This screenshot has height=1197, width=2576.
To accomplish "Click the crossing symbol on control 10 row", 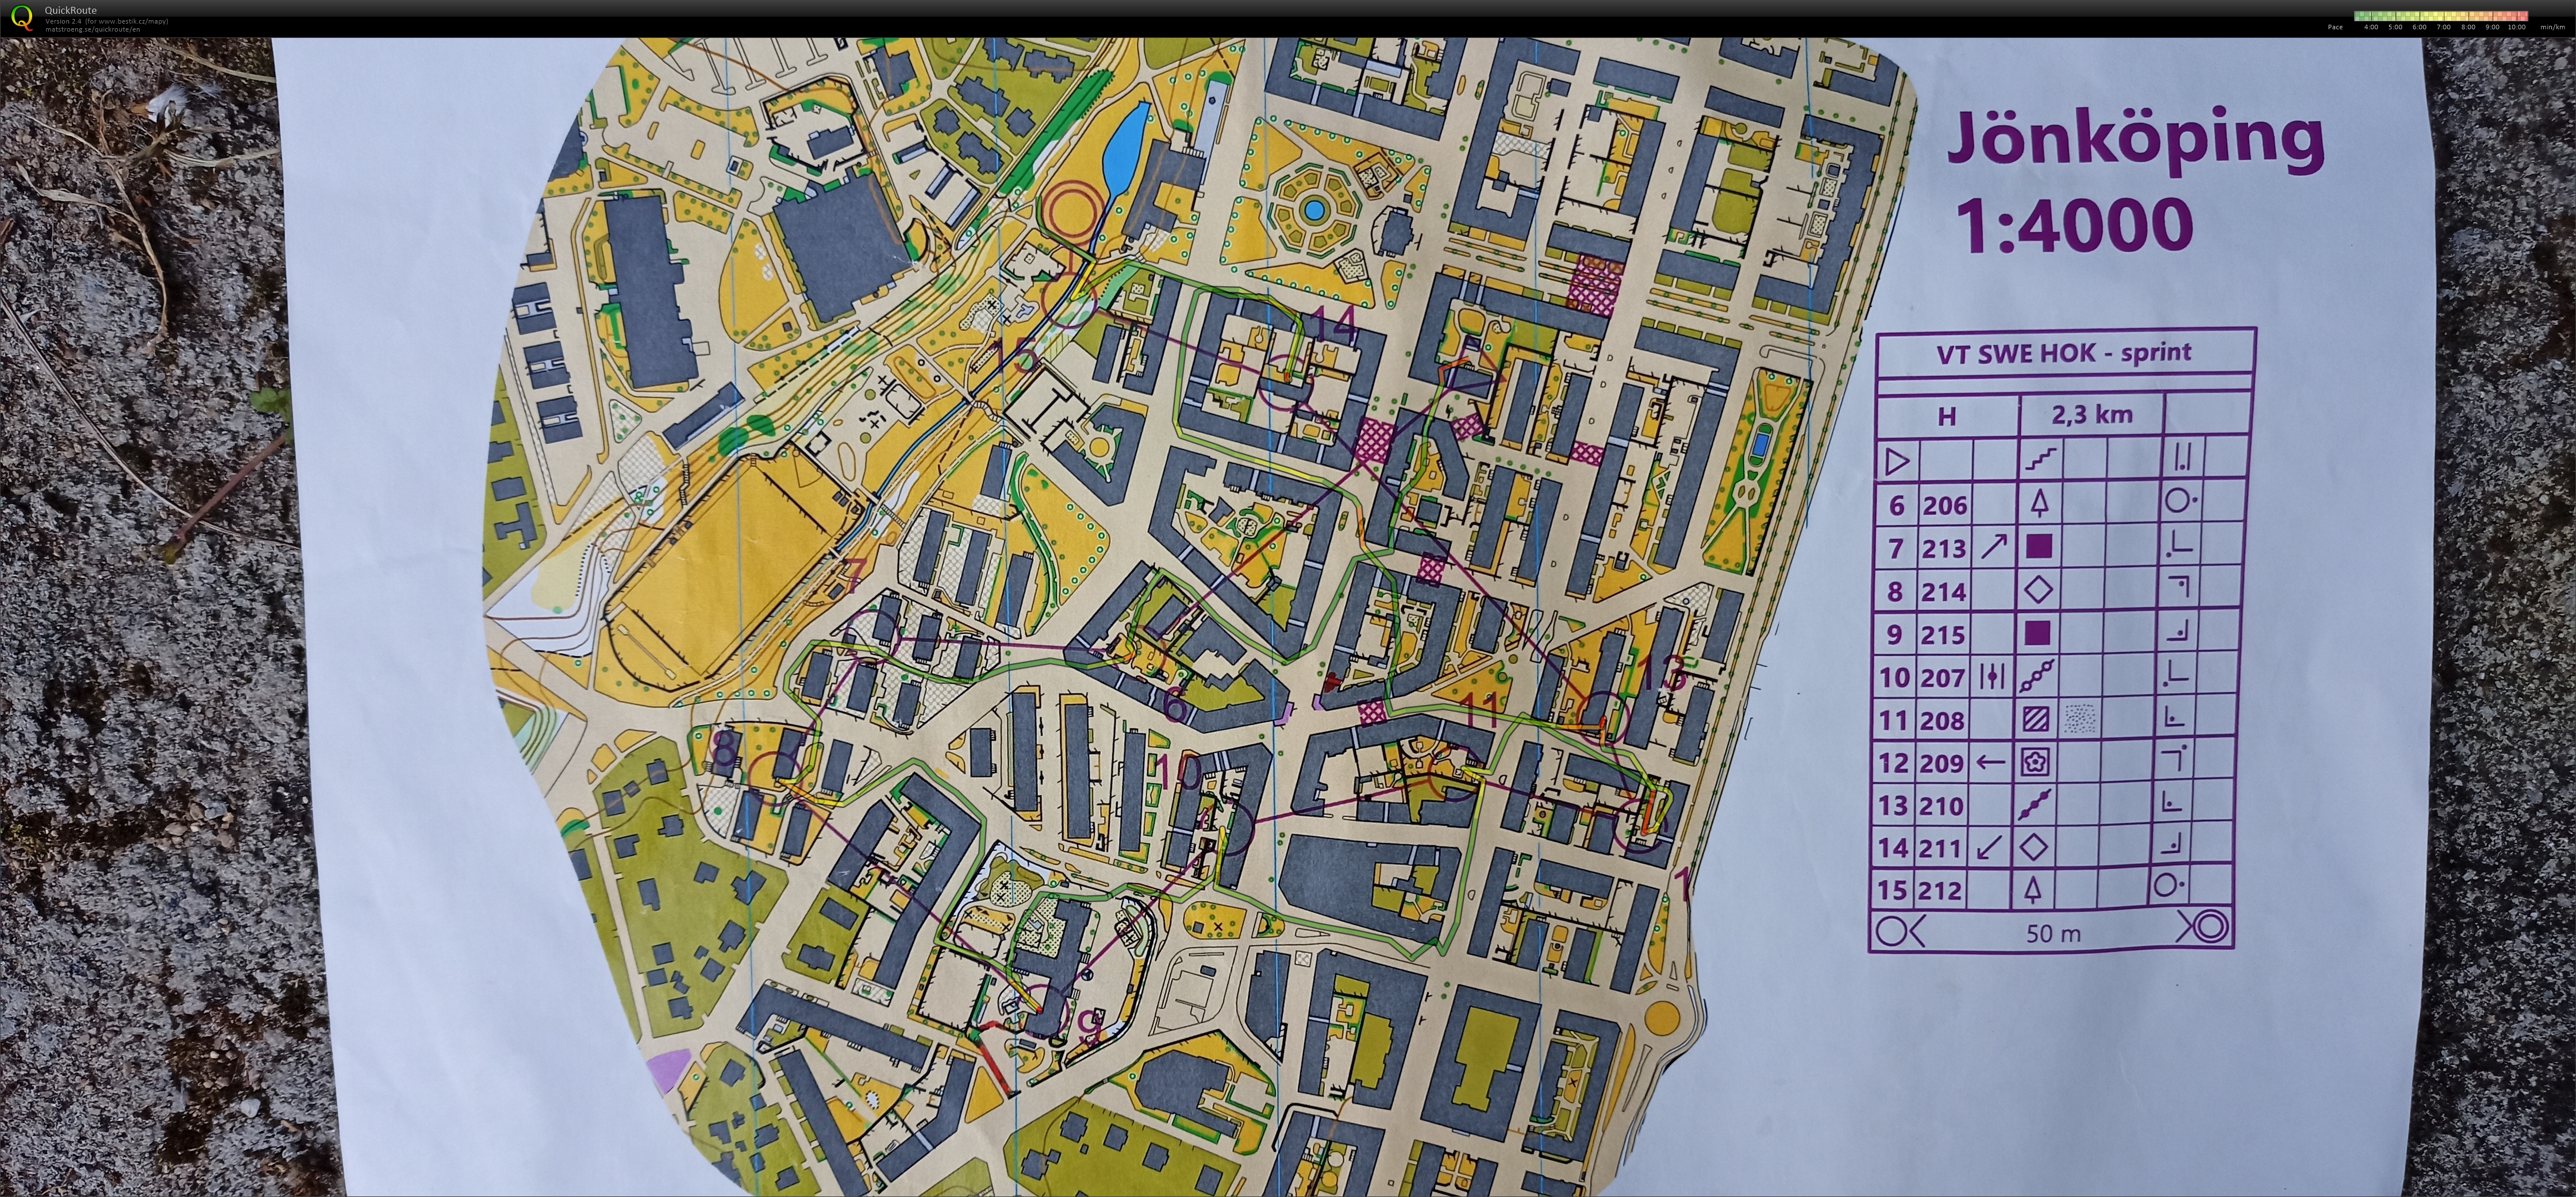I will click(x=1992, y=676).
